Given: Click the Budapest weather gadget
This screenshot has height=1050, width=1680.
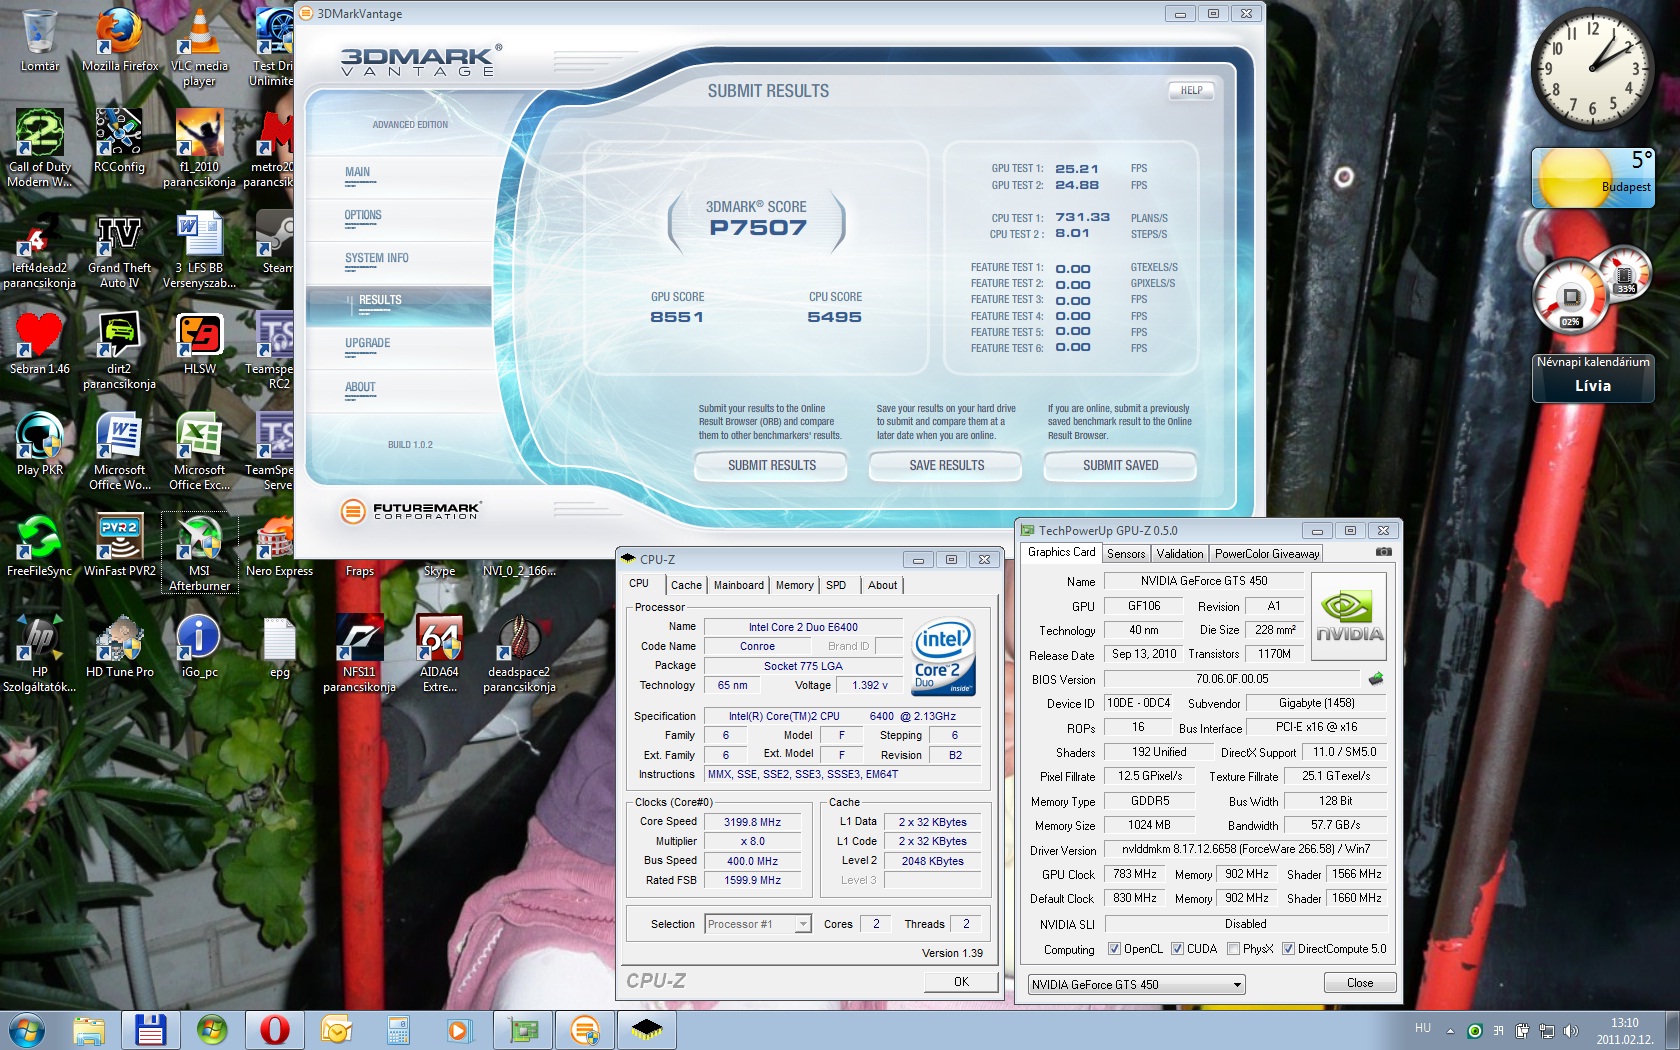Looking at the screenshot, I should [1593, 178].
